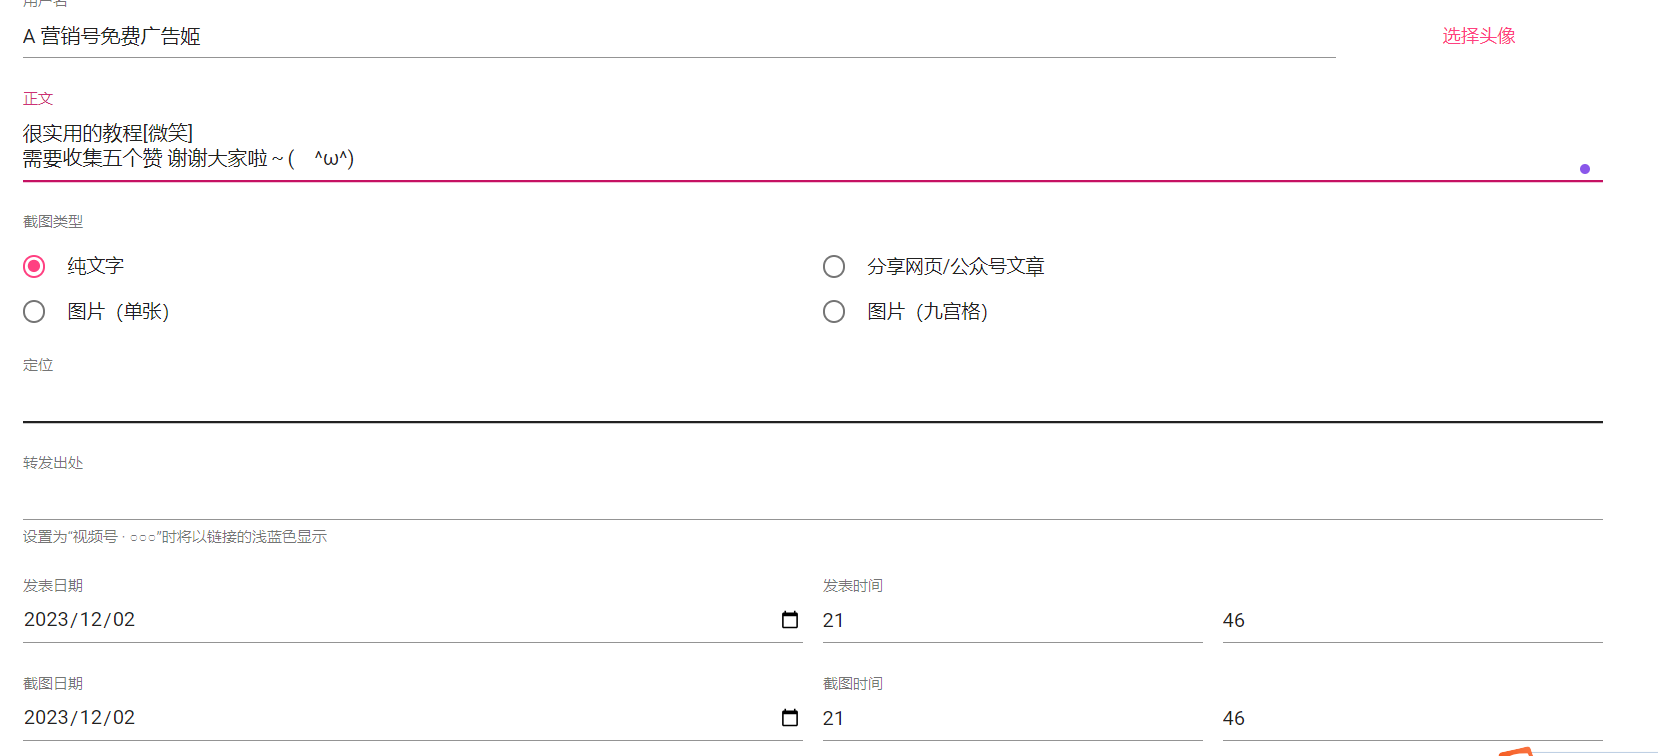Click the 截图时间 hour field showing 21
The image size is (1658, 756).
[1010, 718]
